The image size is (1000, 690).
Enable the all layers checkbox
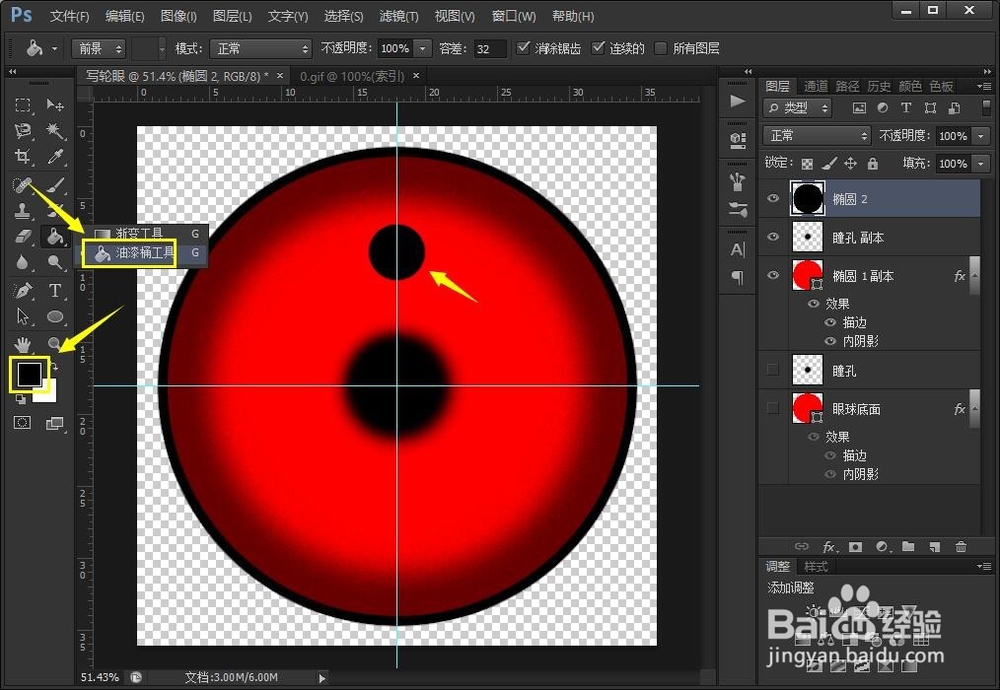[x=661, y=48]
